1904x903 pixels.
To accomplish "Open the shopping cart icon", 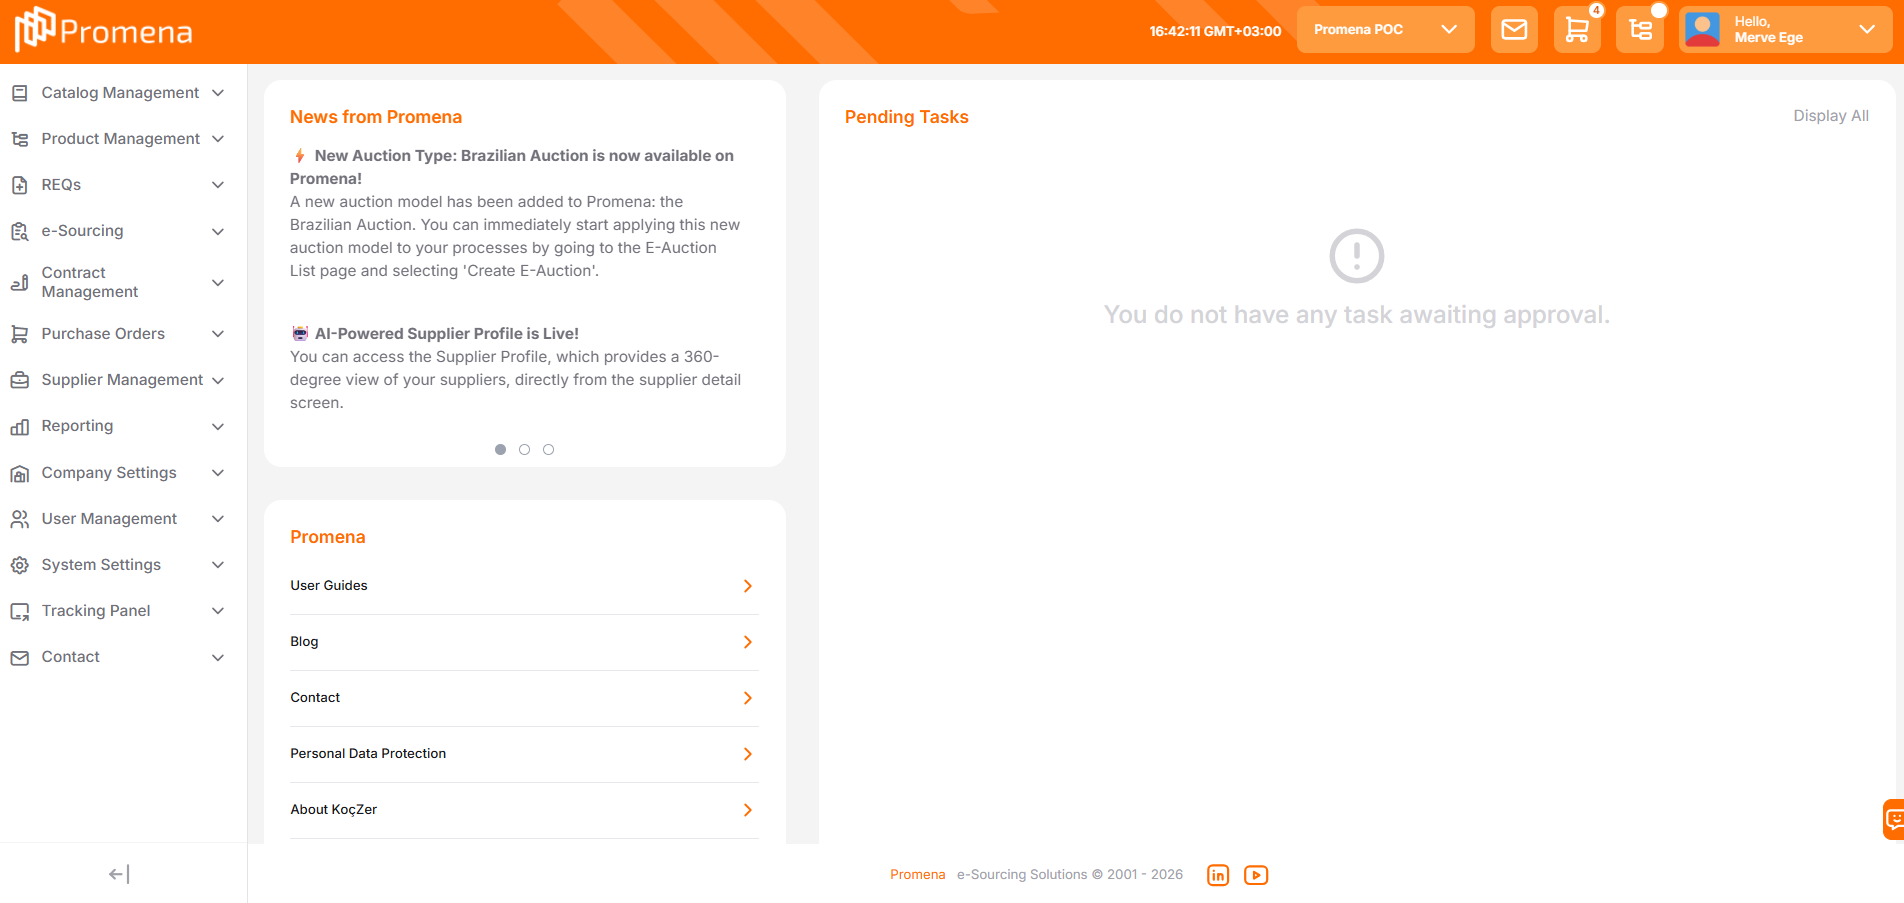I will pos(1577,30).
